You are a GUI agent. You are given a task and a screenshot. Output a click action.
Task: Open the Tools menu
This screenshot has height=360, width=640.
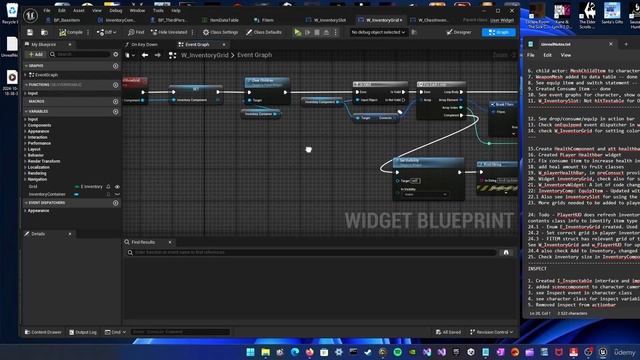[158, 10]
